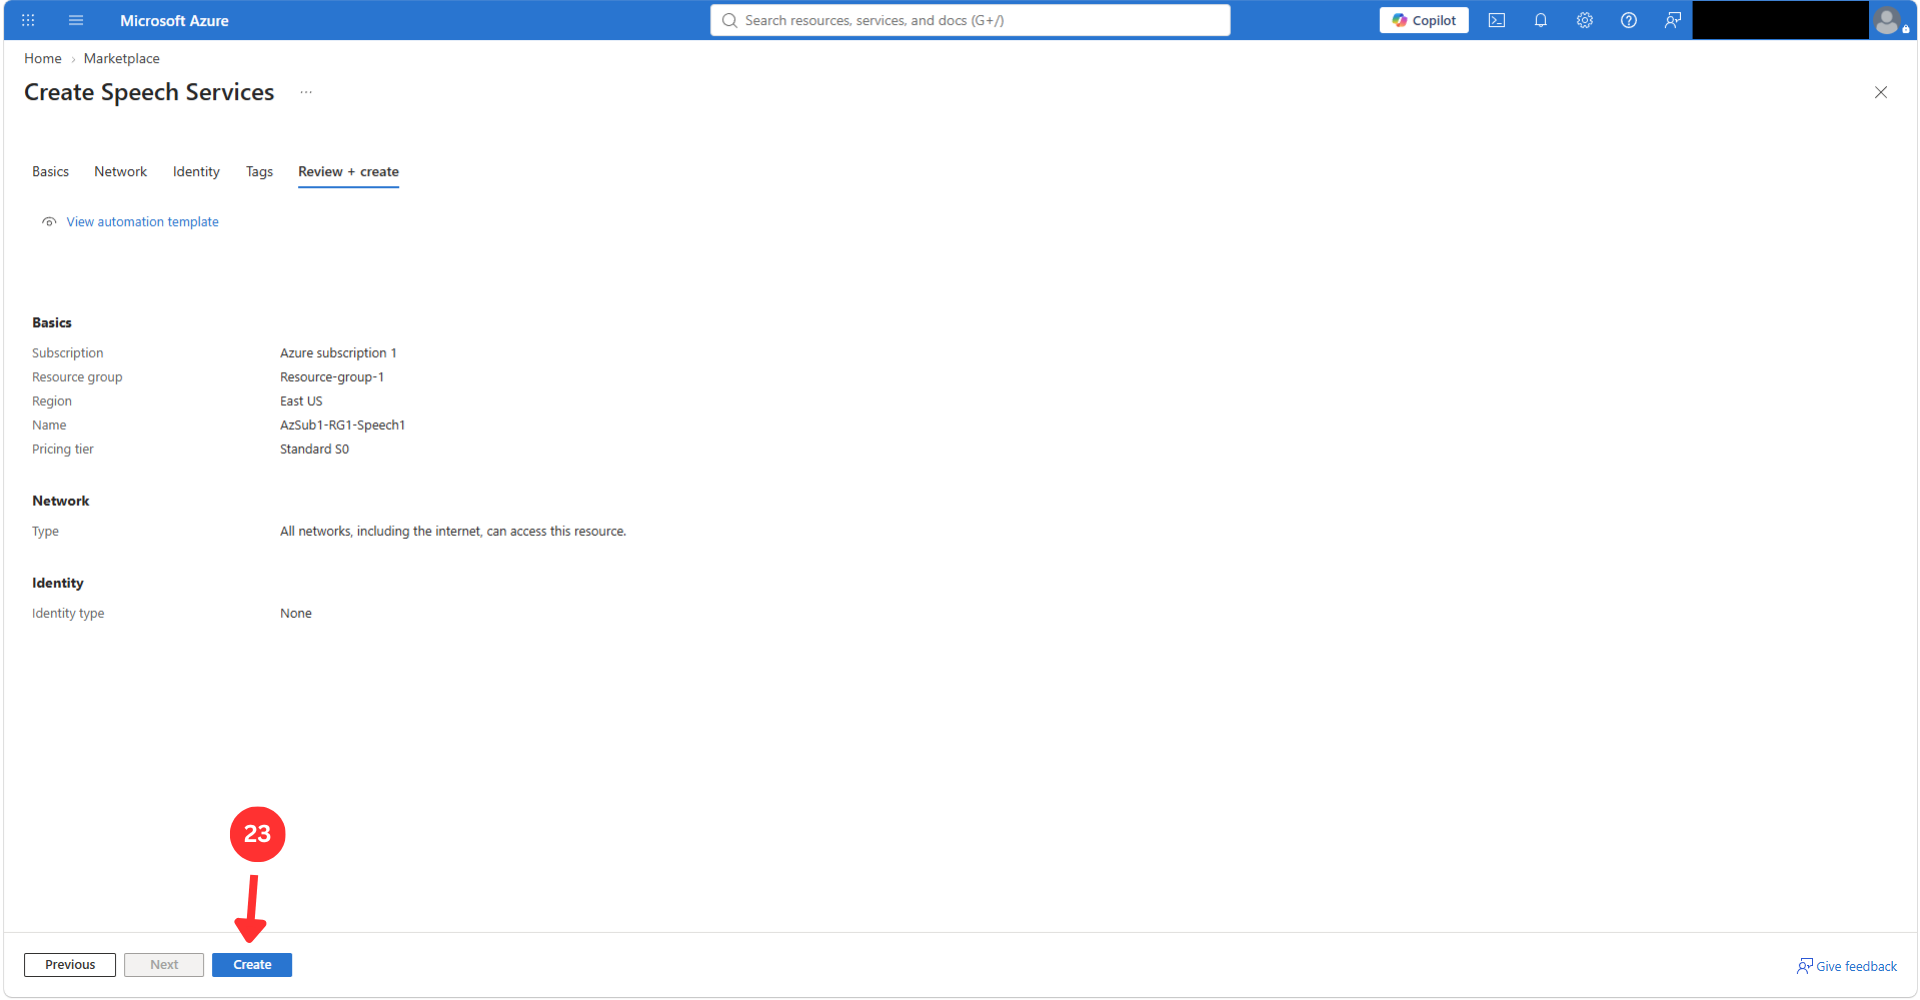Click the network type description text
This screenshot has height=1000, width=1920.
click(x=453, y=531)
